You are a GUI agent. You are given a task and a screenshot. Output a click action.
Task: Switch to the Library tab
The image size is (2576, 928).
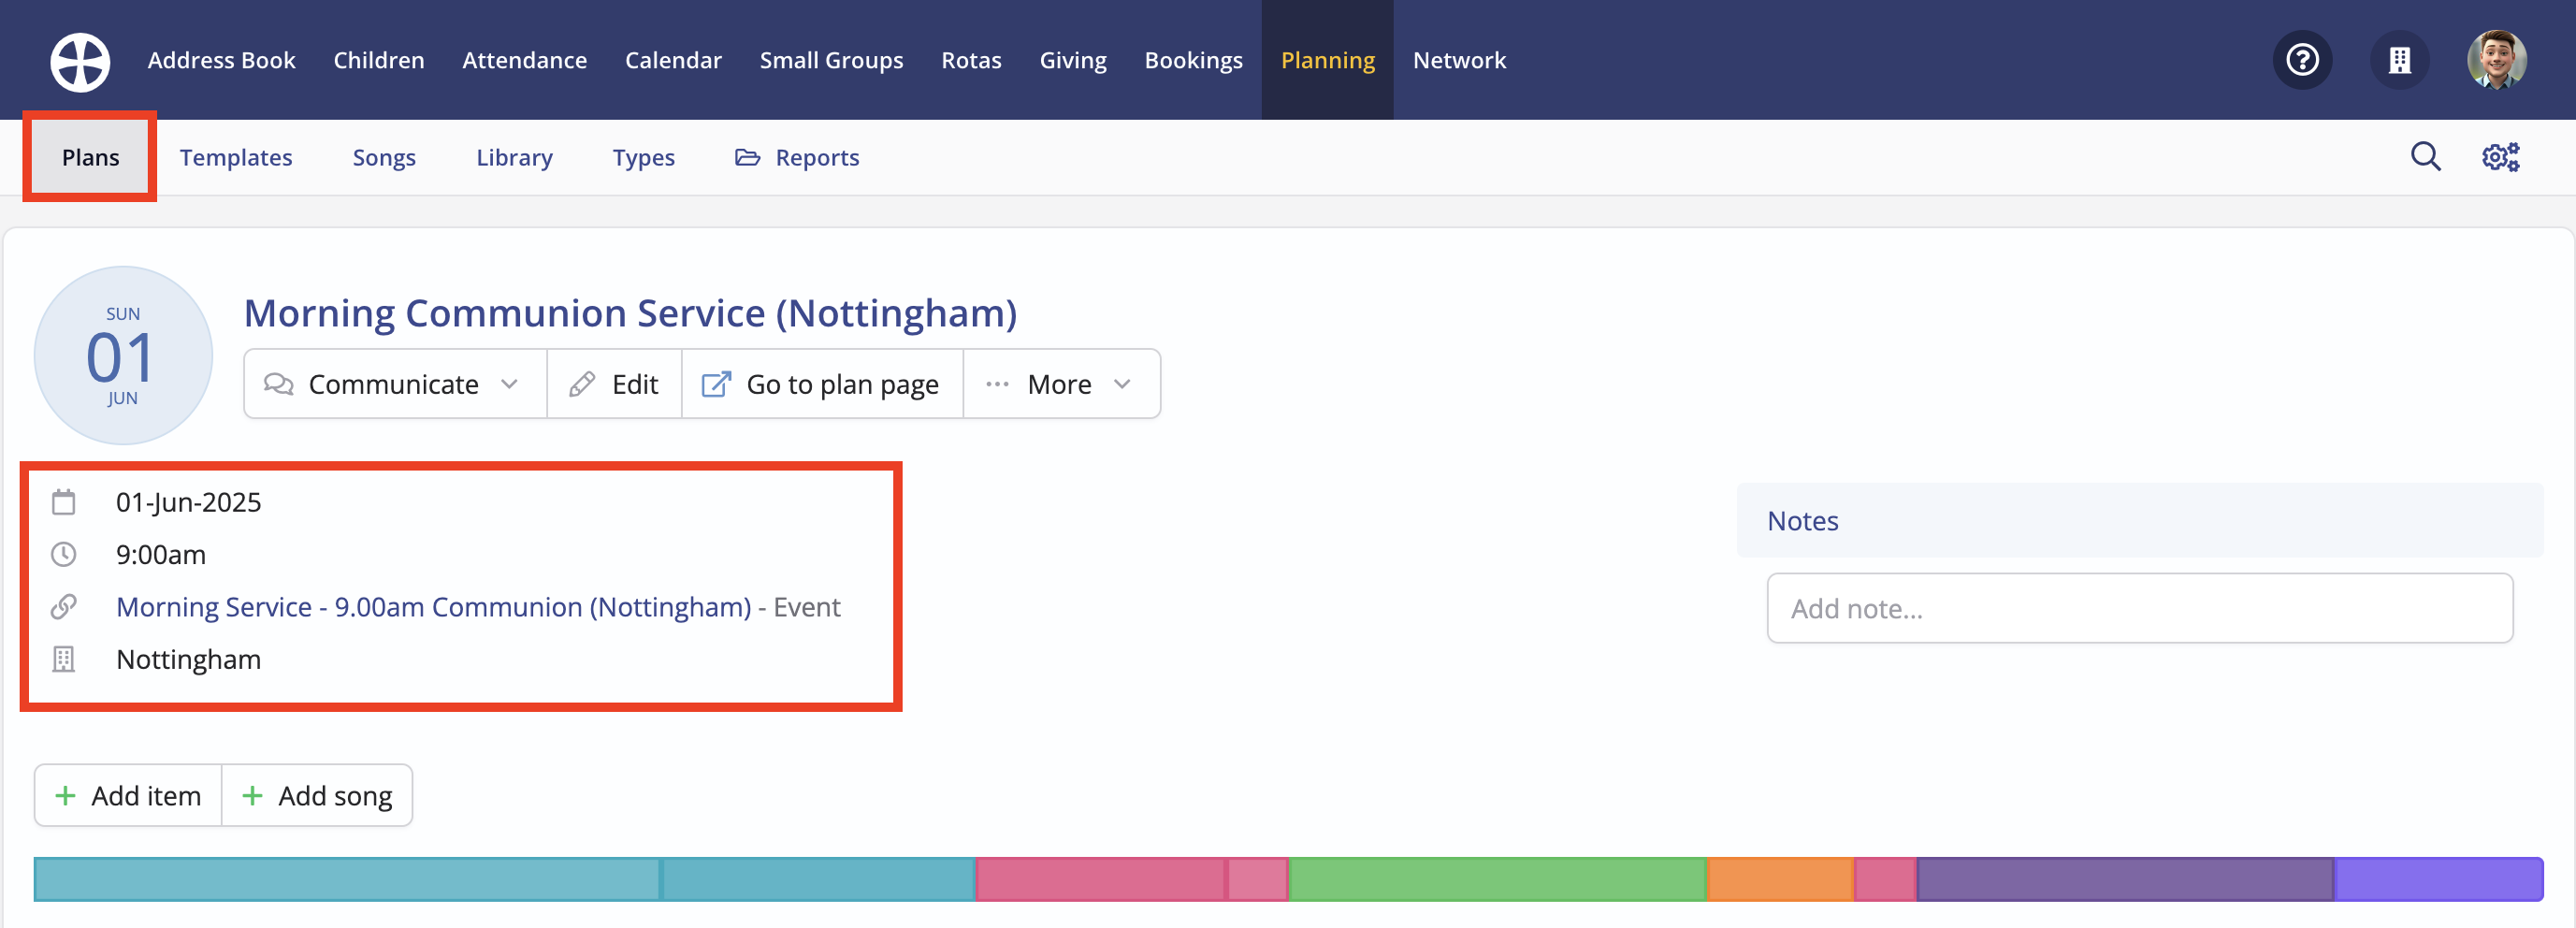(514, 157)
